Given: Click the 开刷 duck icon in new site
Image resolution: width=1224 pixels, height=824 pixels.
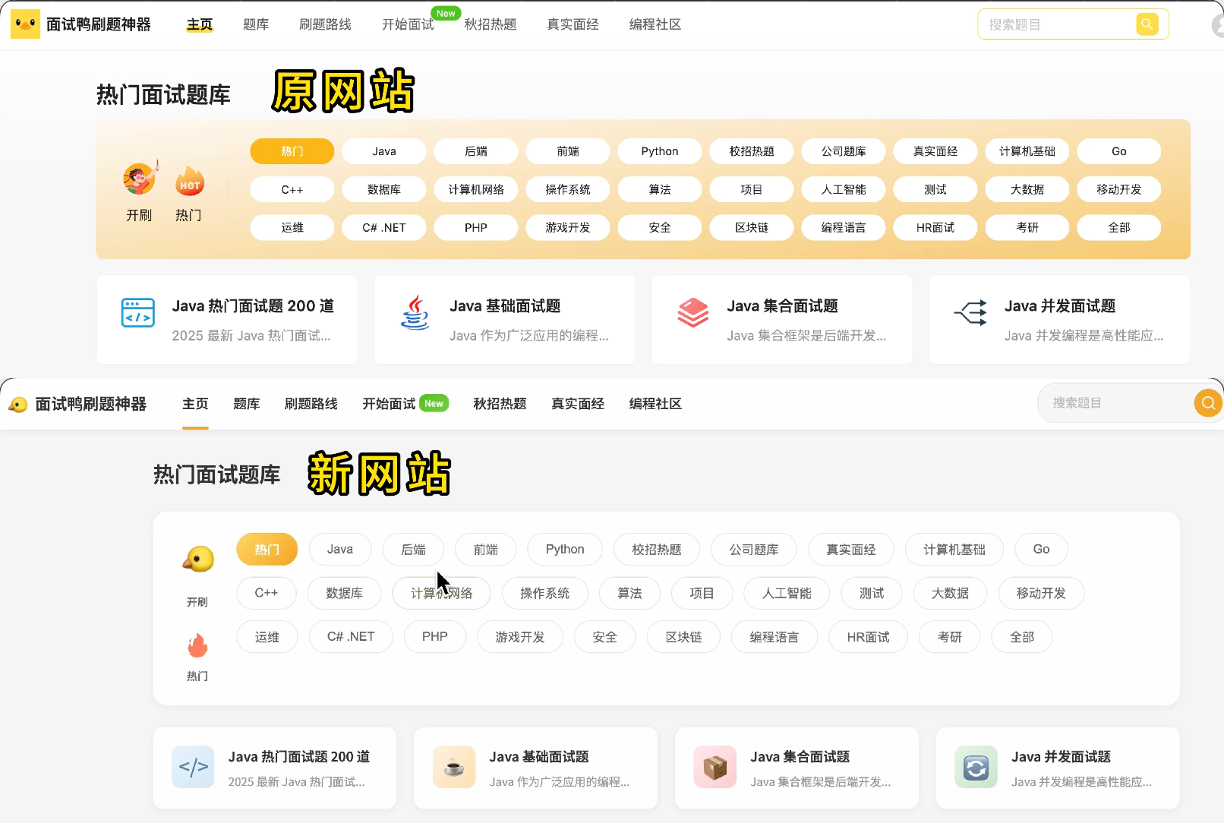Looking at the screenshot, I should [198, 560].
